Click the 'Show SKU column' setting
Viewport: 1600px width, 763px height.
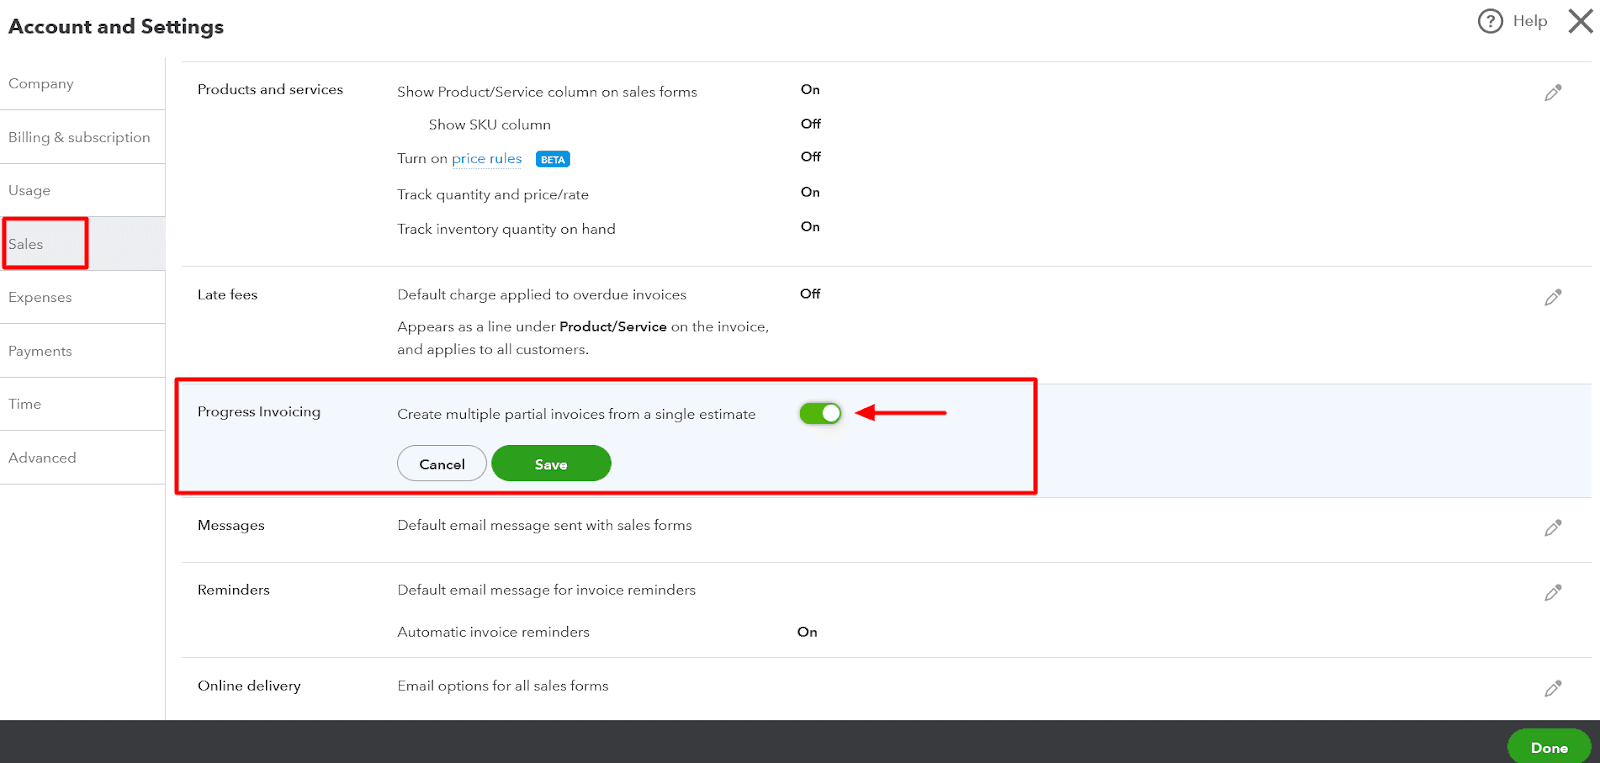point(490,125)
